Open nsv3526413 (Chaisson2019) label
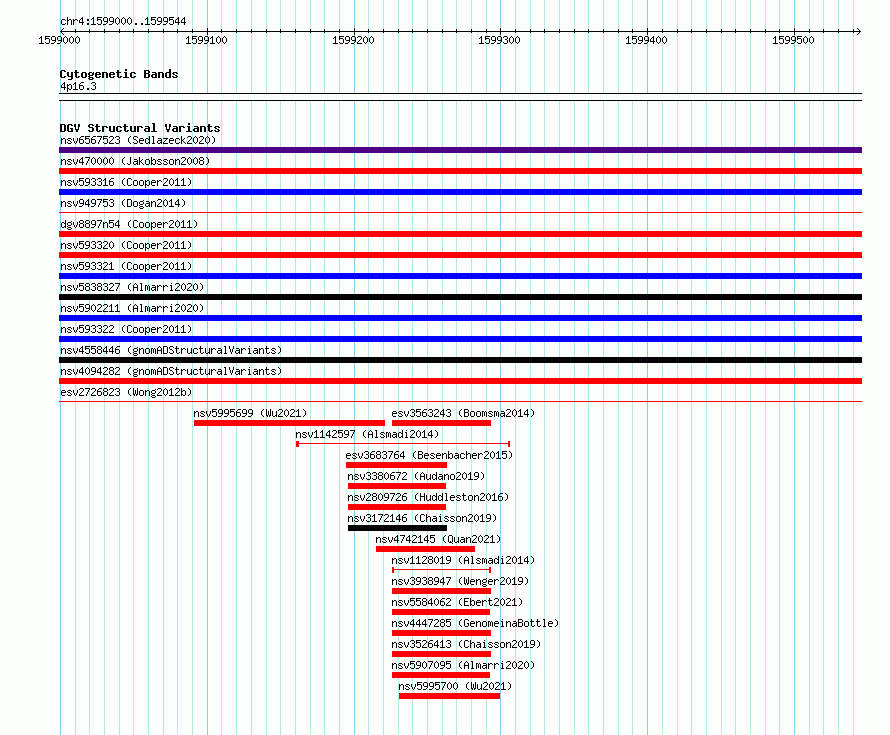The height and width of the screenshot is (735, 890). point(466,644)
